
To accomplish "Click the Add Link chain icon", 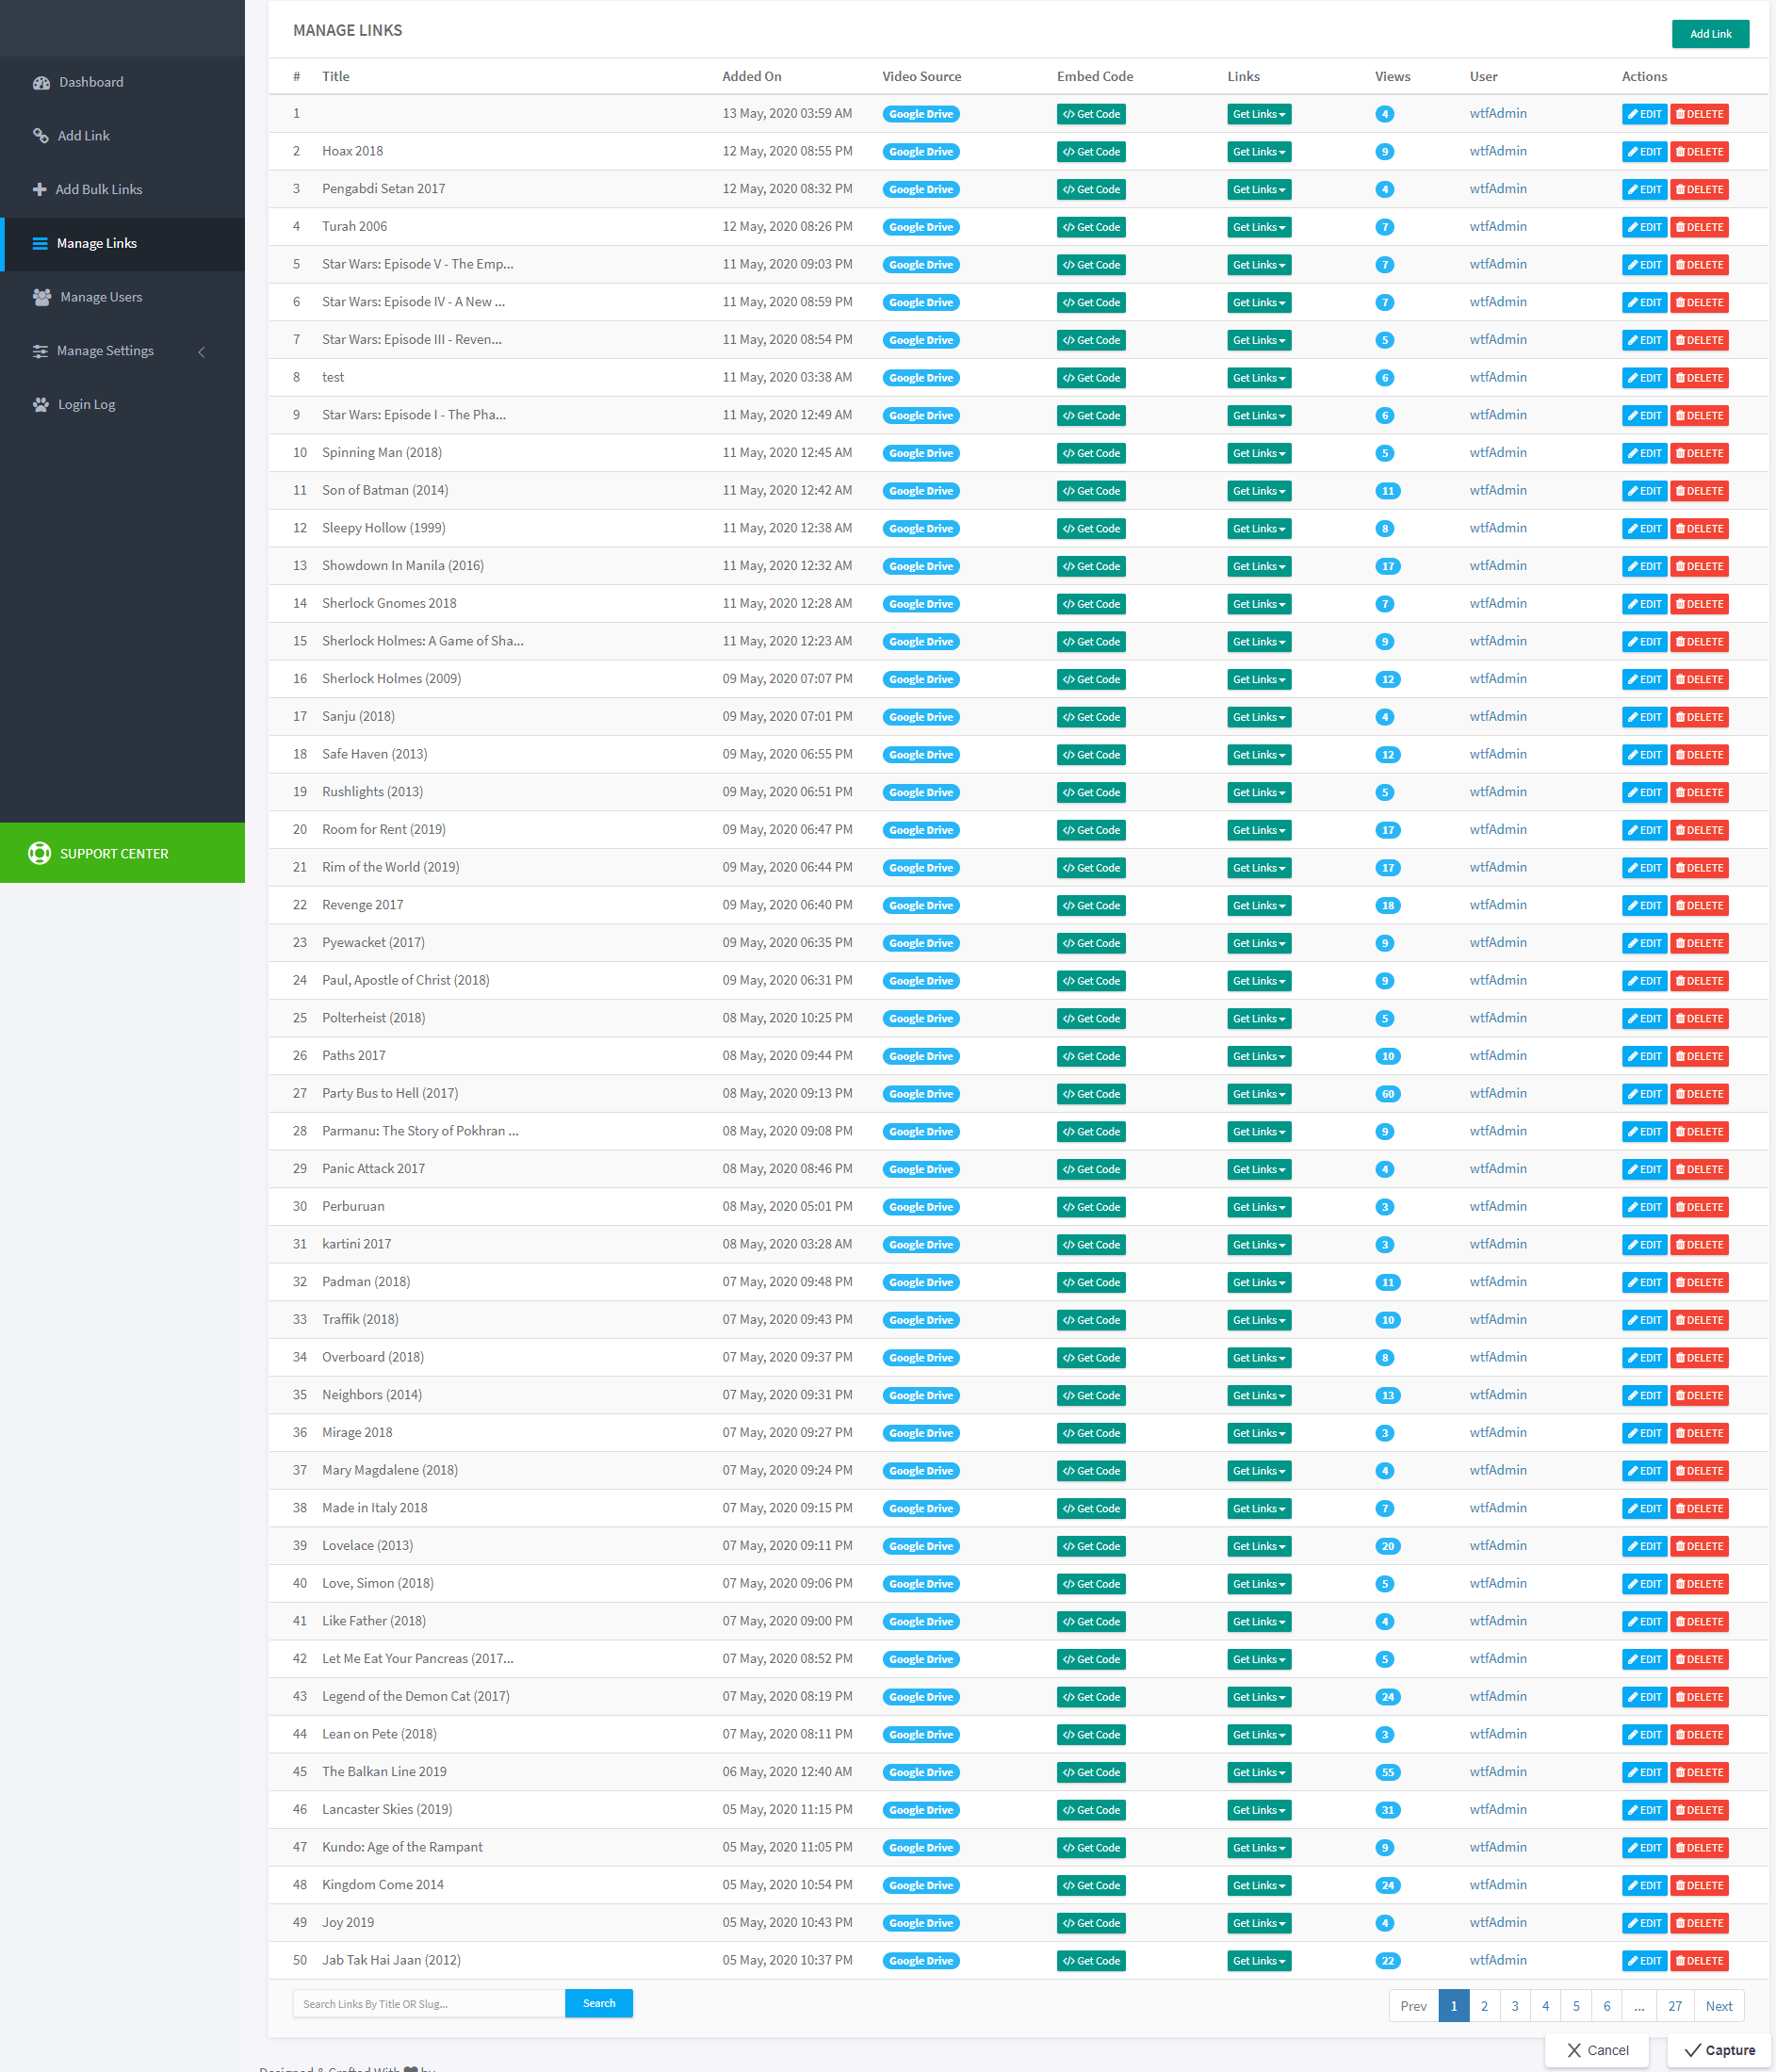I will 41,136.
